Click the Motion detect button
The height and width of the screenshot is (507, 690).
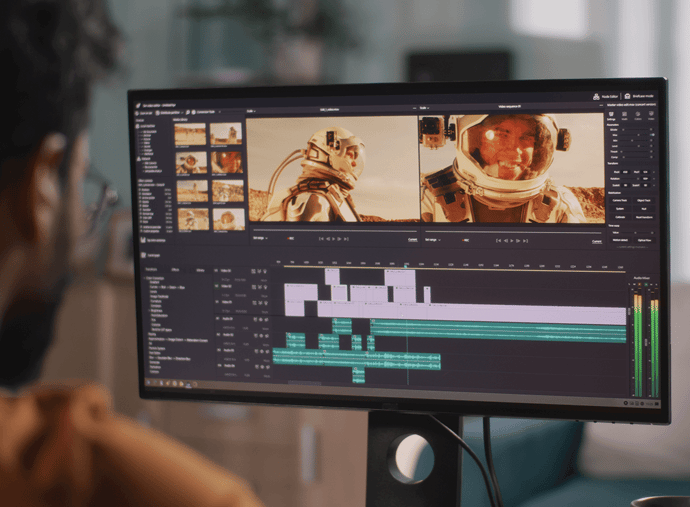pyautogui.click(x=620, y=240)
